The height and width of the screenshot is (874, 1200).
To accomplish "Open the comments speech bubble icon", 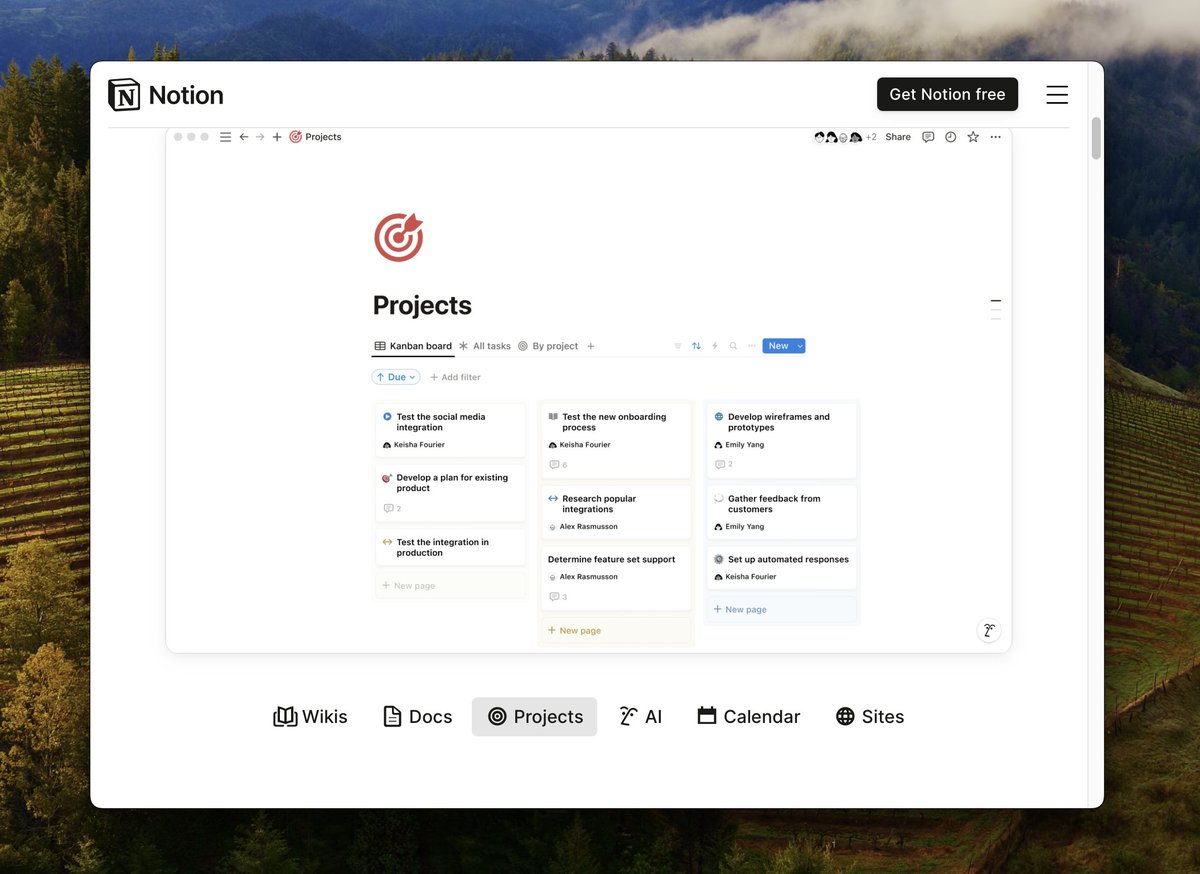I will click(928, 137).
